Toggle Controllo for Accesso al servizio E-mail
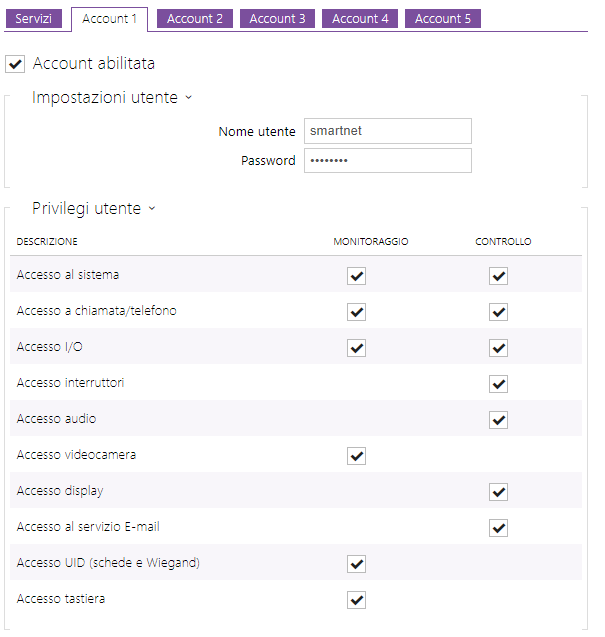 click(499, 528)
